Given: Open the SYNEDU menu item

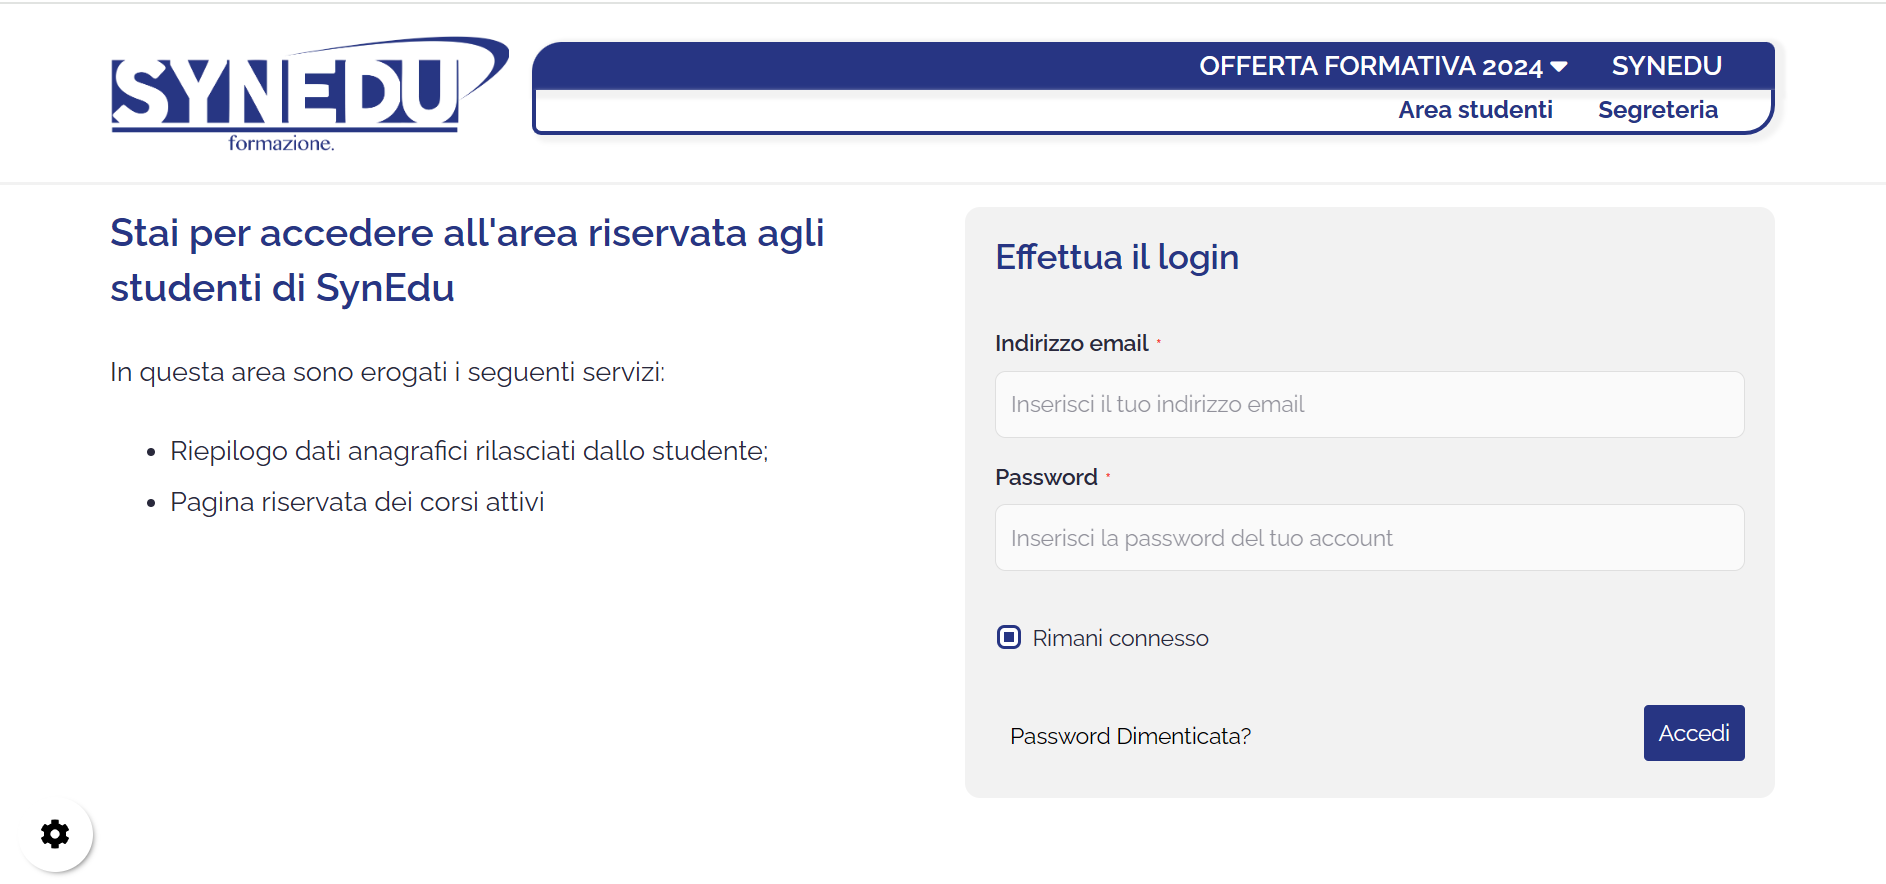Looking at the screenshot, I should coord(1666,66).
